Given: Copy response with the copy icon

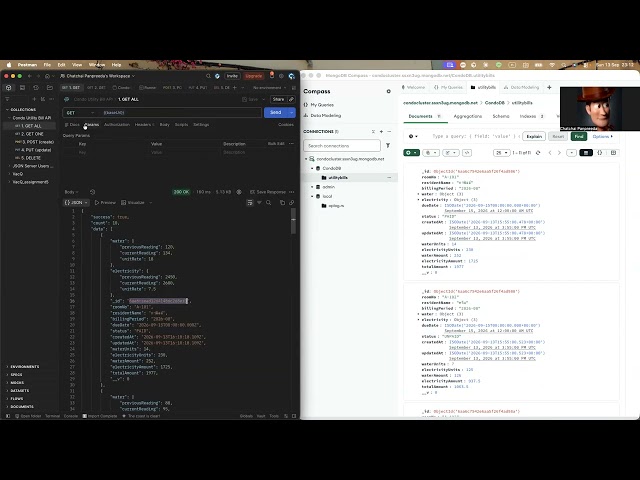Looking at the screenshot, I should [x=282, y=202].
